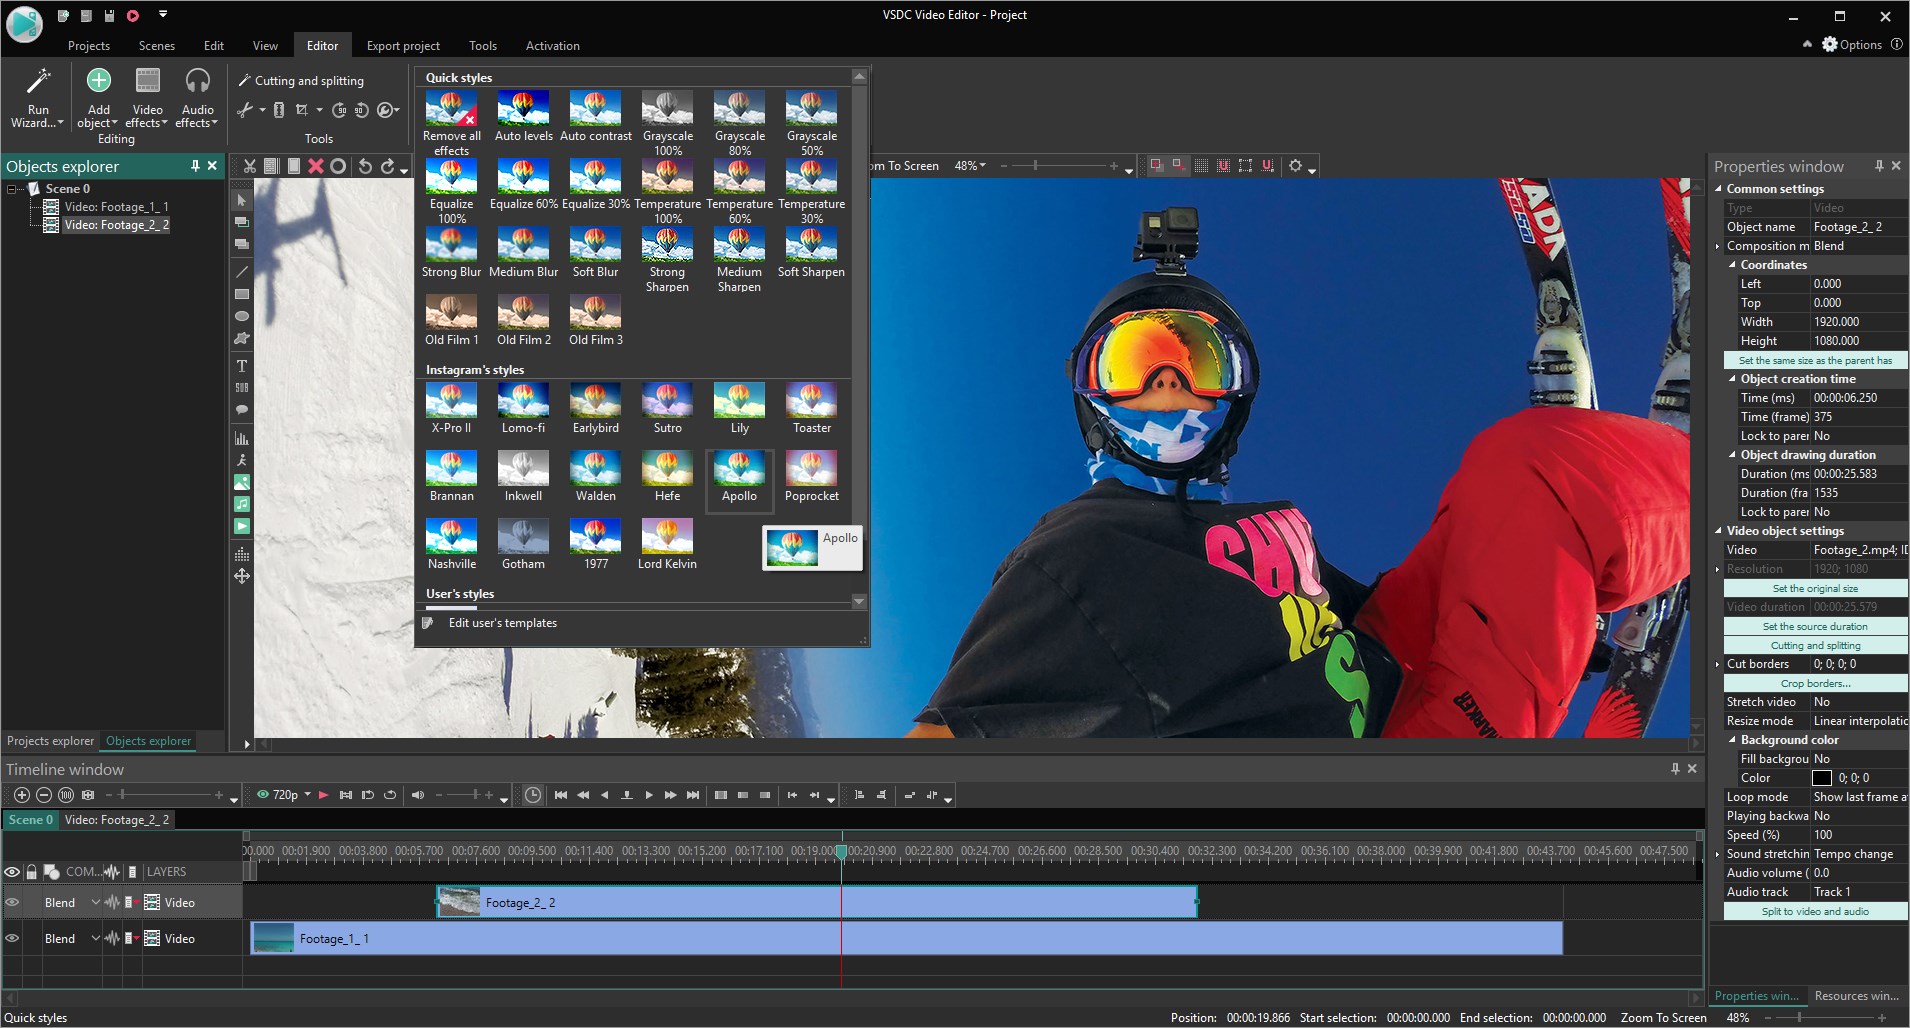Click the Add object icon
Screen dimensions: 1910x1028
98,81
